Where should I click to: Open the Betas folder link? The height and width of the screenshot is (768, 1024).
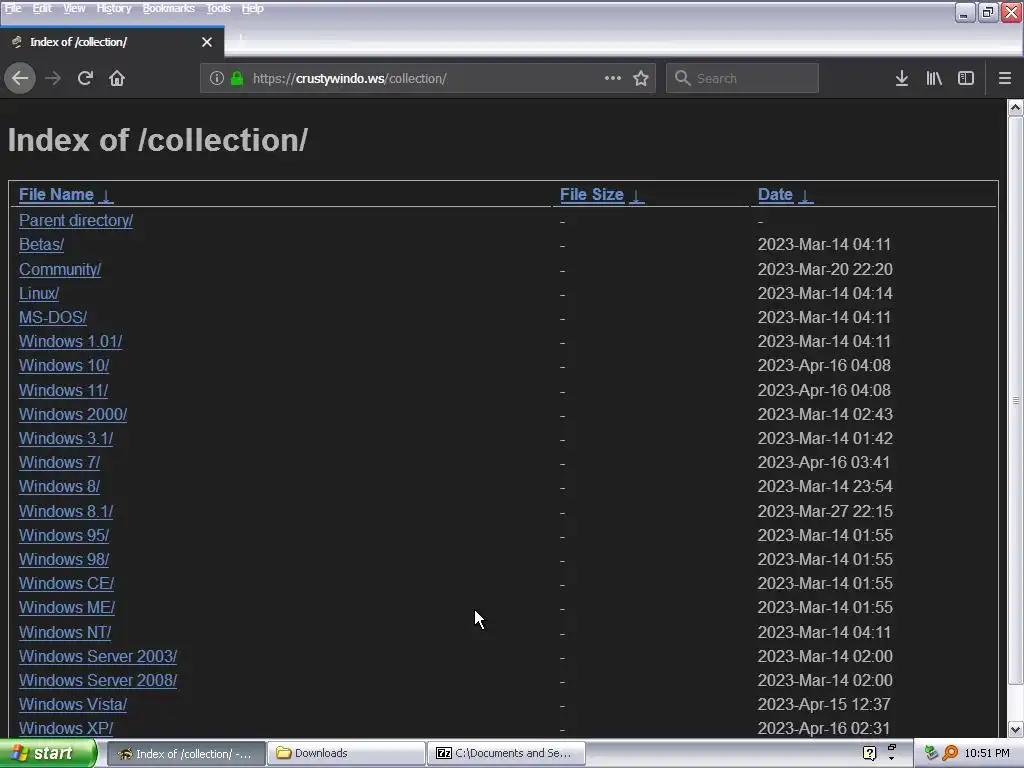(41, 245)
